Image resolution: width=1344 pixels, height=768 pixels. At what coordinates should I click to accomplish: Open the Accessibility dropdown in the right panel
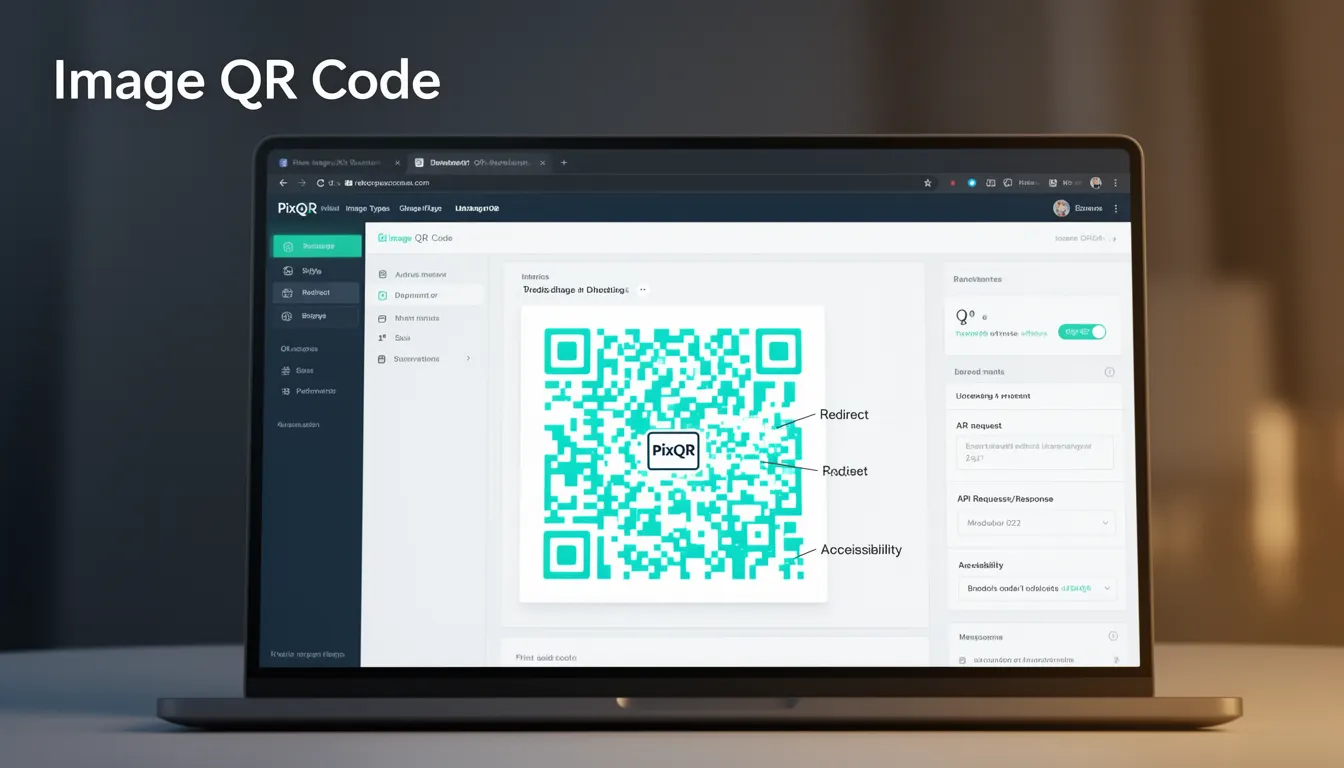1037,588
